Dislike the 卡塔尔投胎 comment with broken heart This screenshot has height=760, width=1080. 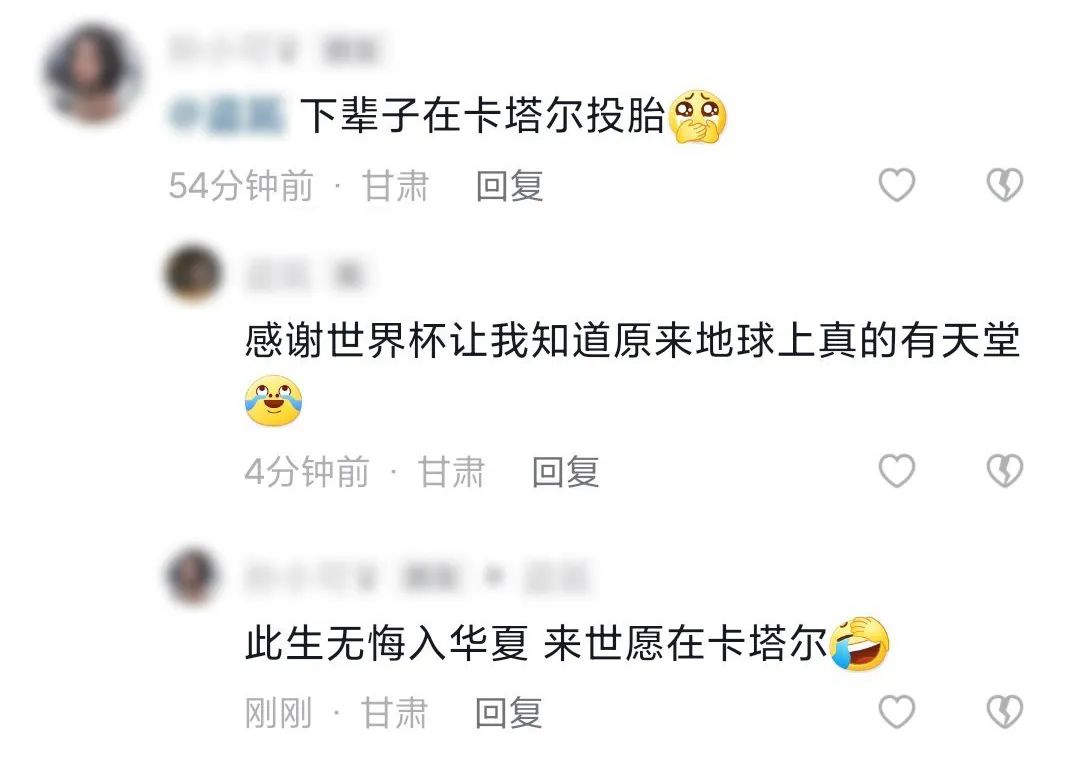click(1005, 185)
